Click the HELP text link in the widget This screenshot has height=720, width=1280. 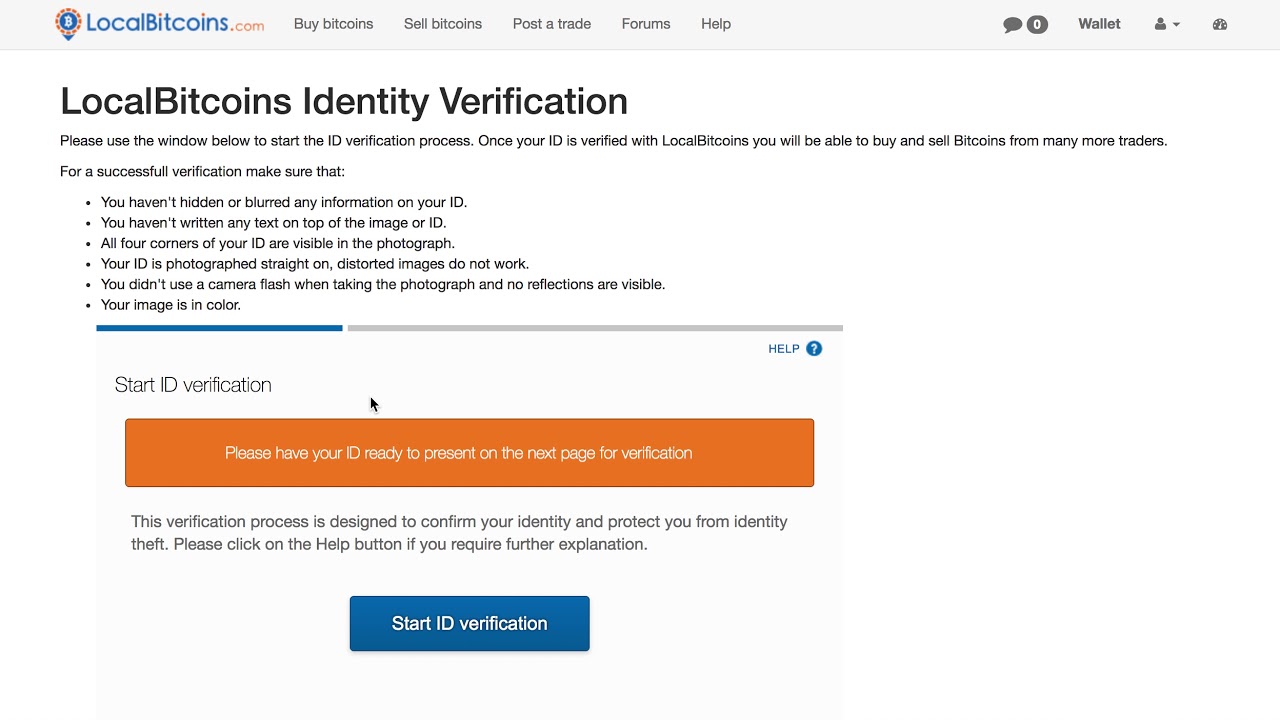coord(783,349)
